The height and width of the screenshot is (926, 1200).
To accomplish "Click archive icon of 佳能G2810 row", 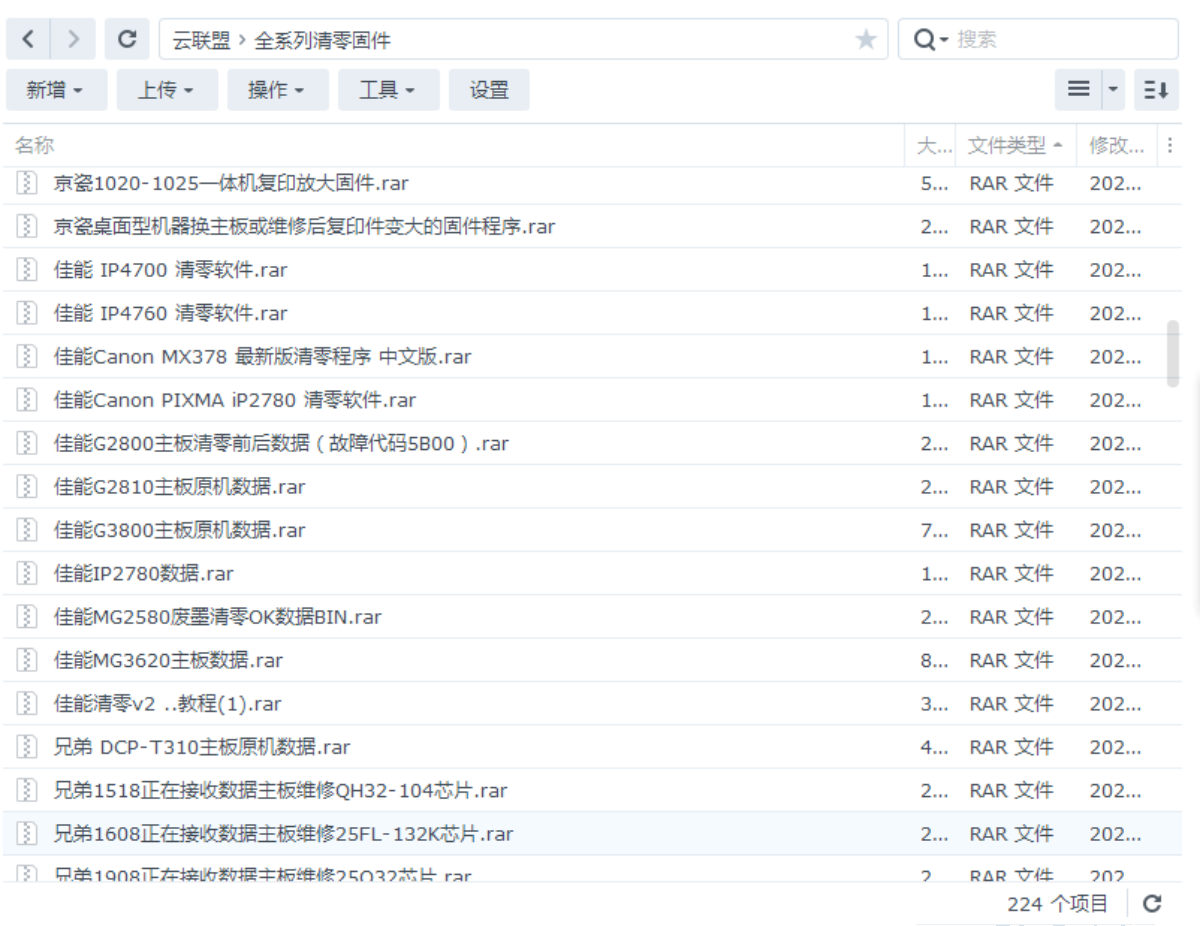I will 27,487.
